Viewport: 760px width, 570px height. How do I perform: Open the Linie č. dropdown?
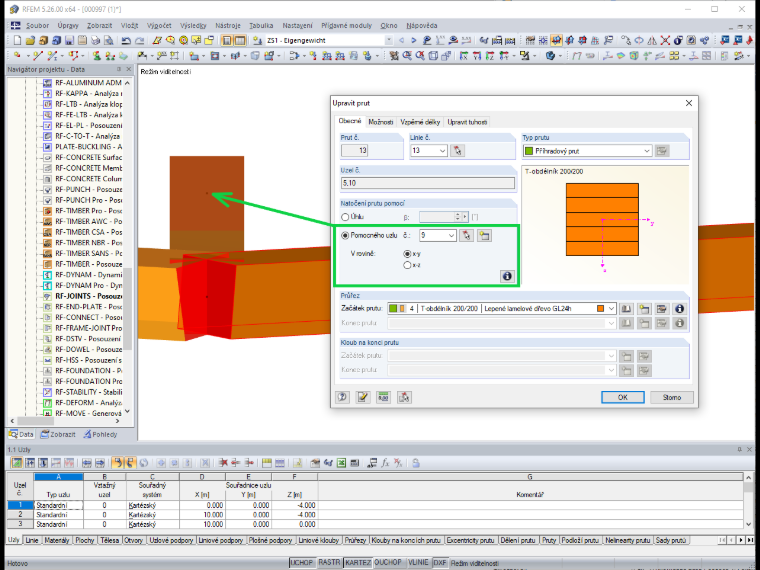442,151
